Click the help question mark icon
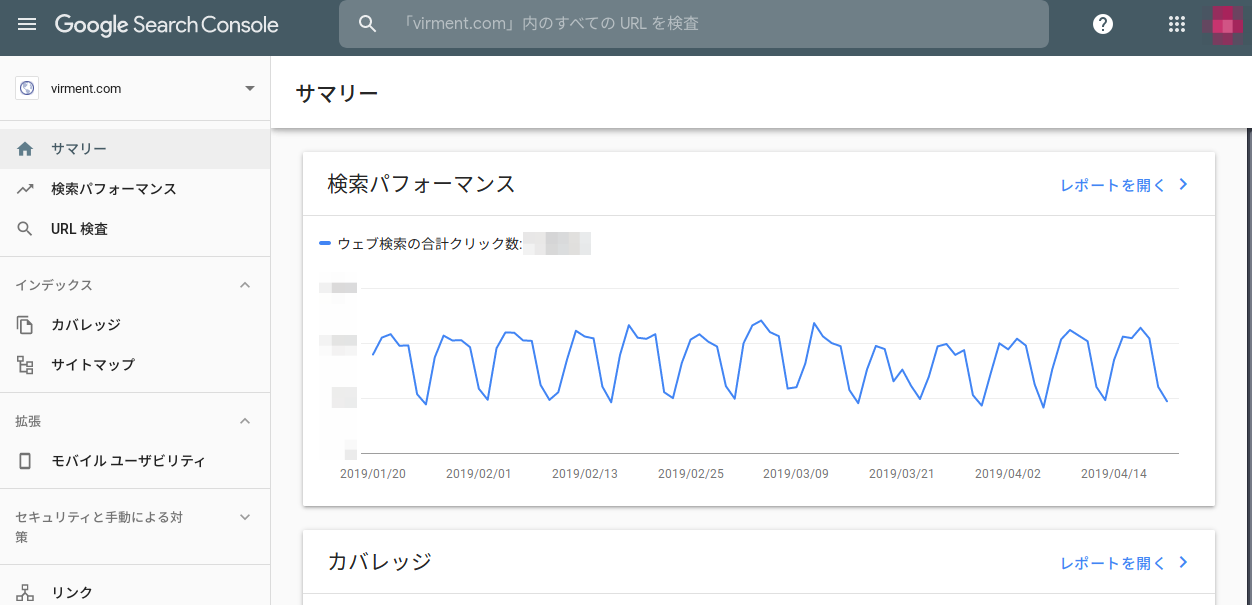1252x605 pixels. click(1103, 24)
